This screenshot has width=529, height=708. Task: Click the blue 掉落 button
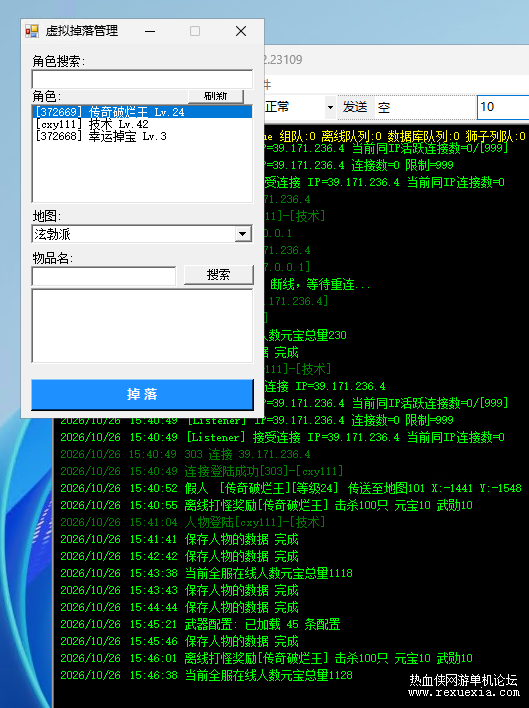click(x=142, y=394)
